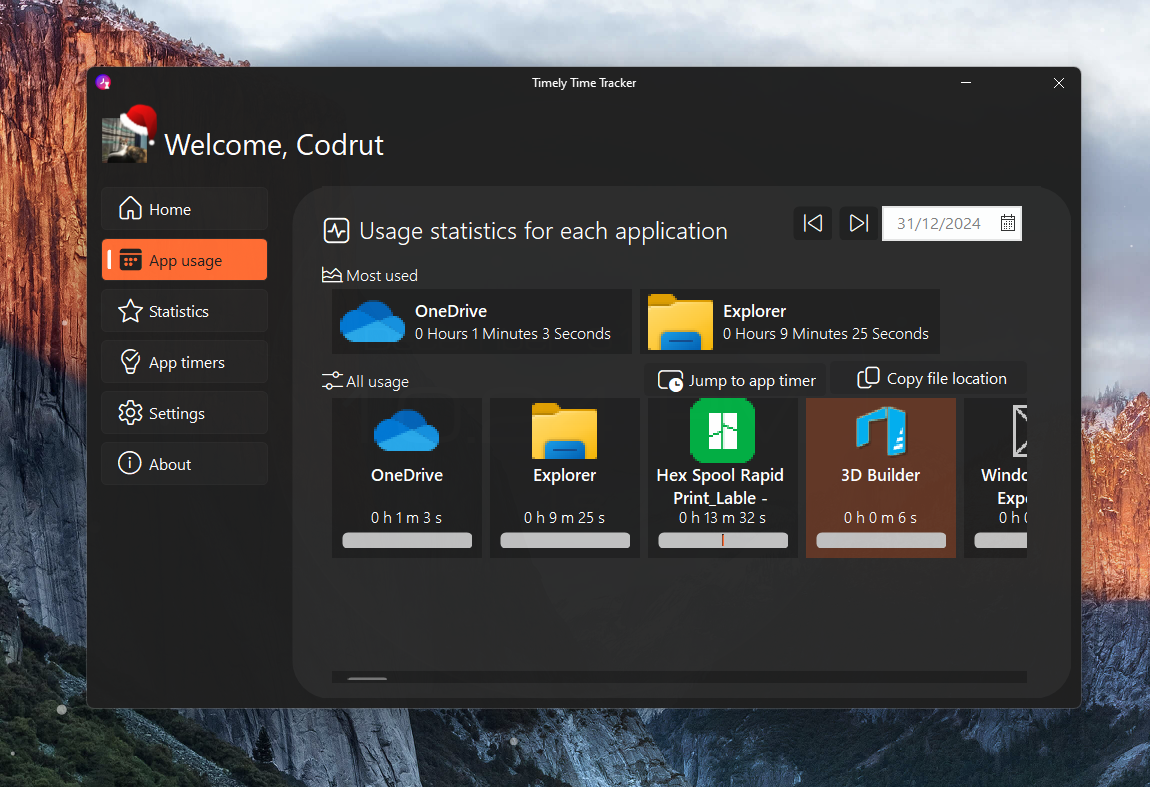1150x787 pixels.
Task: Click OneDrive cloud icon in All usage
Action: tap(406, 431)
